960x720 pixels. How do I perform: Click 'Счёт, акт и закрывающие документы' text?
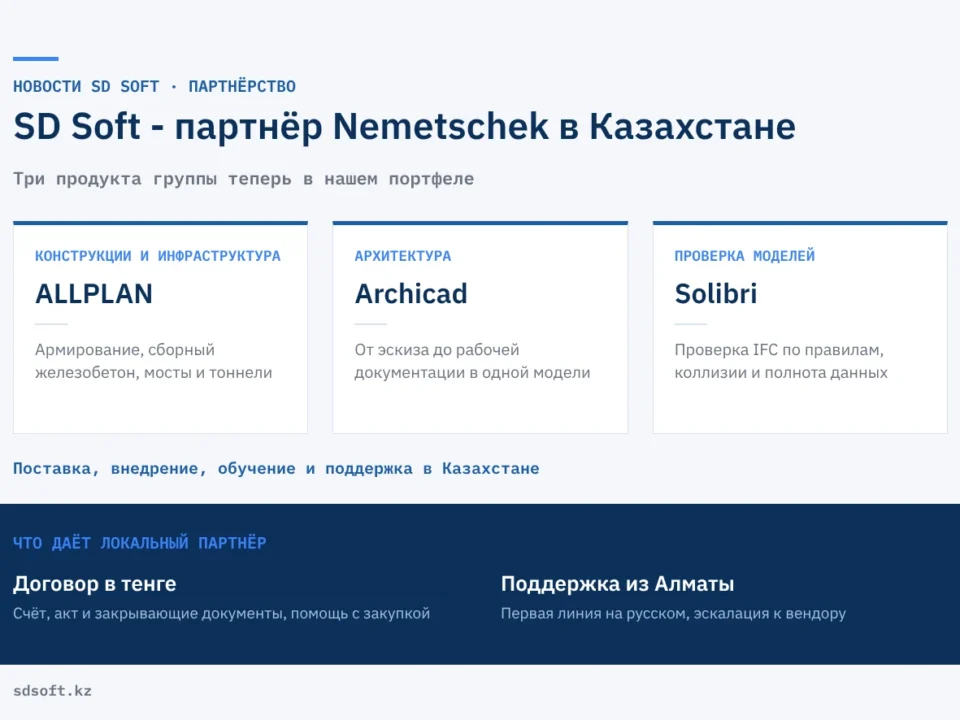tap(222, 613)
